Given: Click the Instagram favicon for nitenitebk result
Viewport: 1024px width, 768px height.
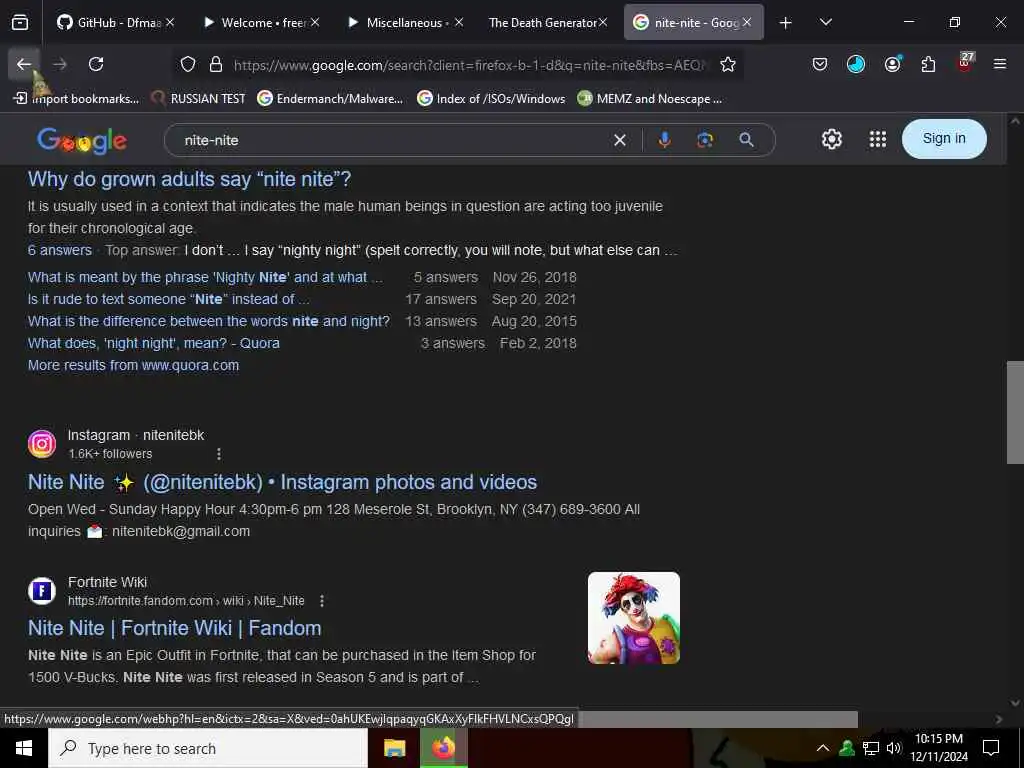Looking at the screenshot, I should coord(42,444).
